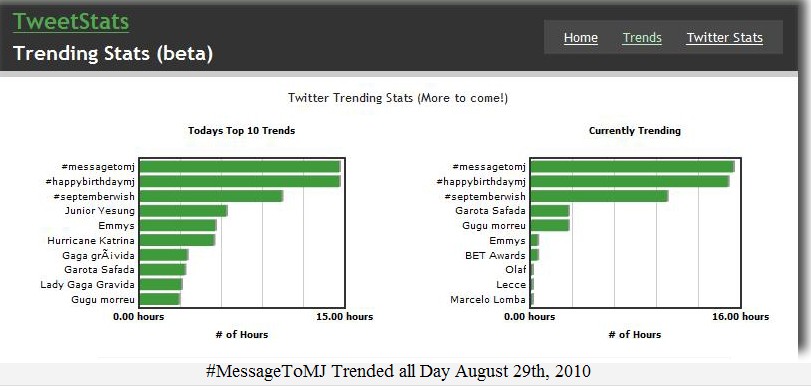Screen dimensions: 811x390
Task: Select #messagetomj bar in Todays Top 10
Action: (240, 167)
